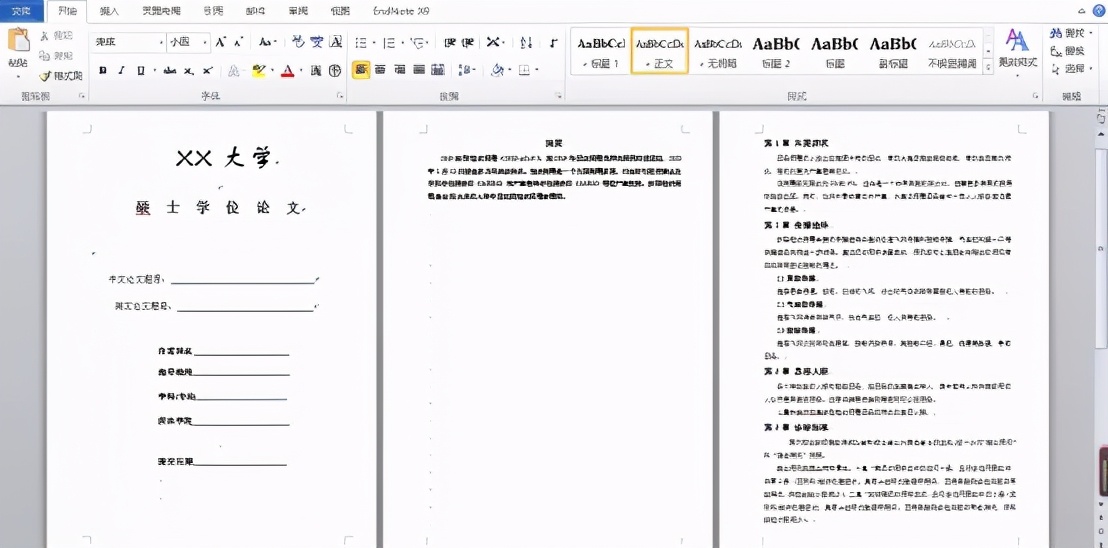Apply the Character Border icon

click(x=336, y=42)
